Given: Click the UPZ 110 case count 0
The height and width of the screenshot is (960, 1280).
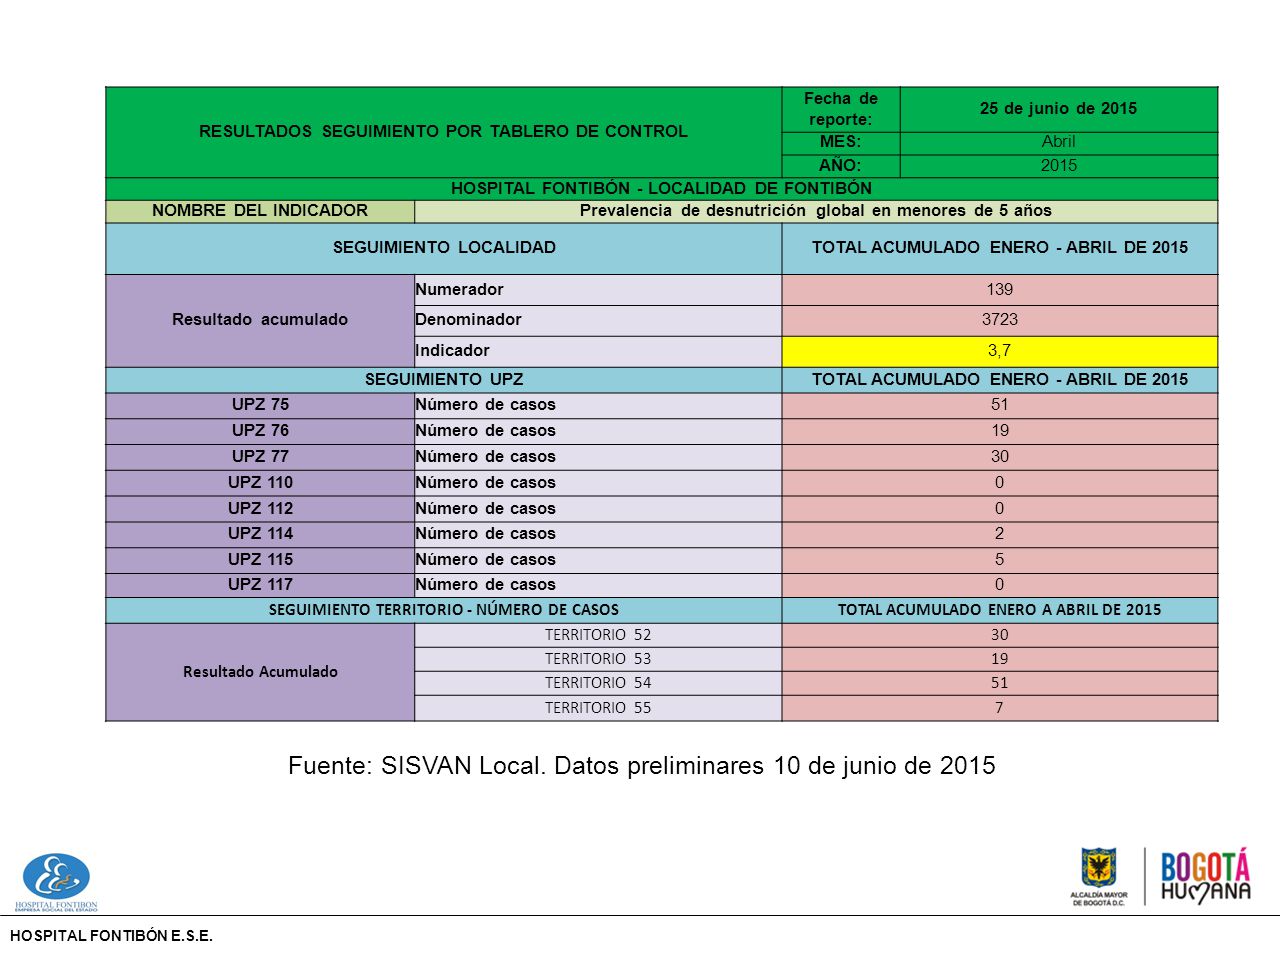Looking at the screenshot, I should [x=1000, y=483].
